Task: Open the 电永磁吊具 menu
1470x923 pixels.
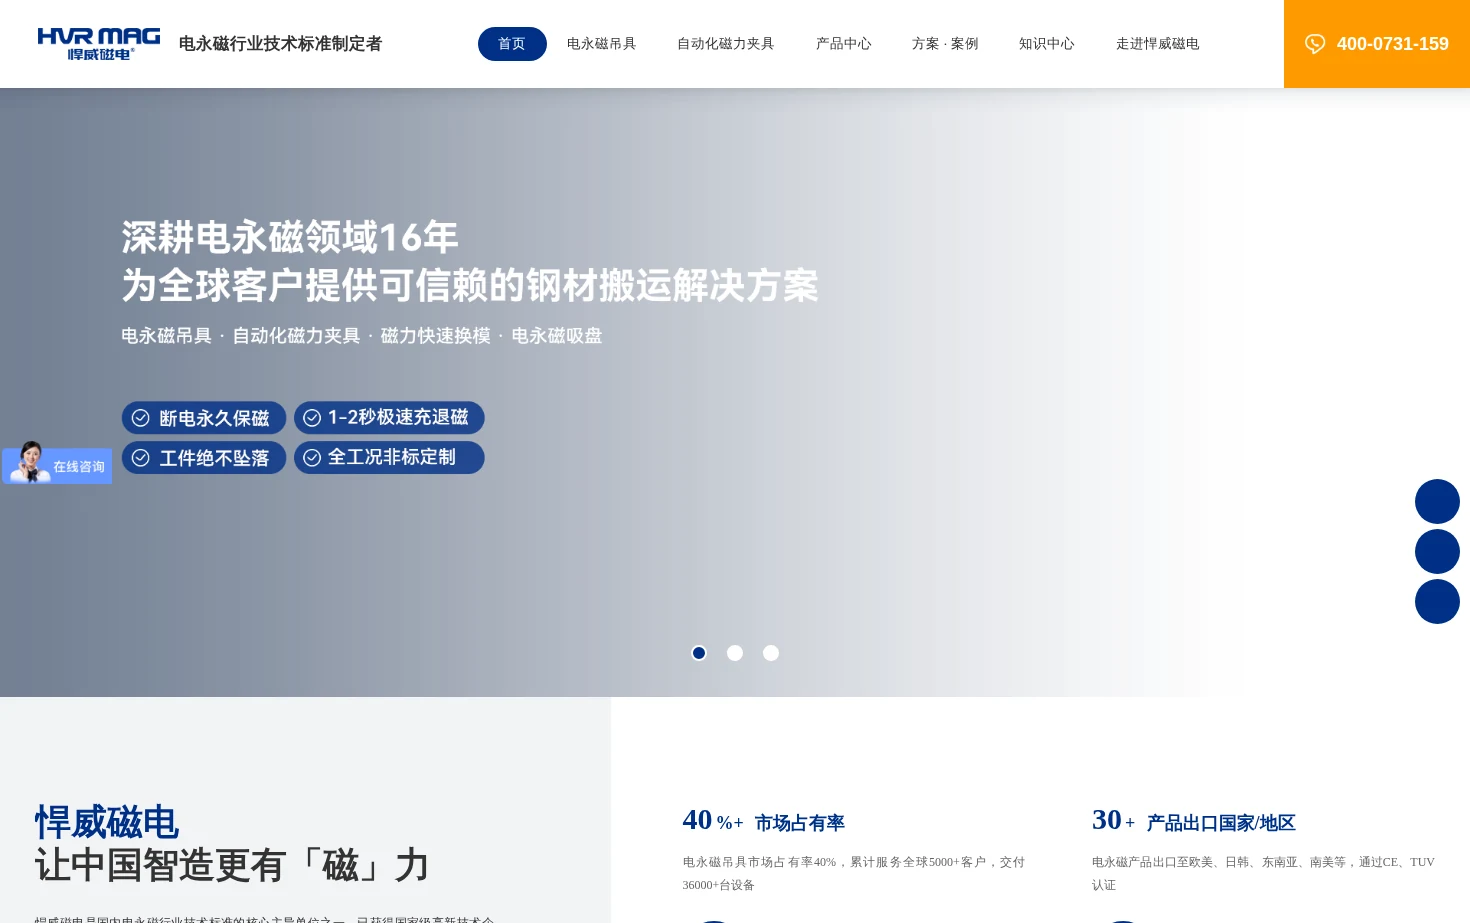Action: point(602,44)
